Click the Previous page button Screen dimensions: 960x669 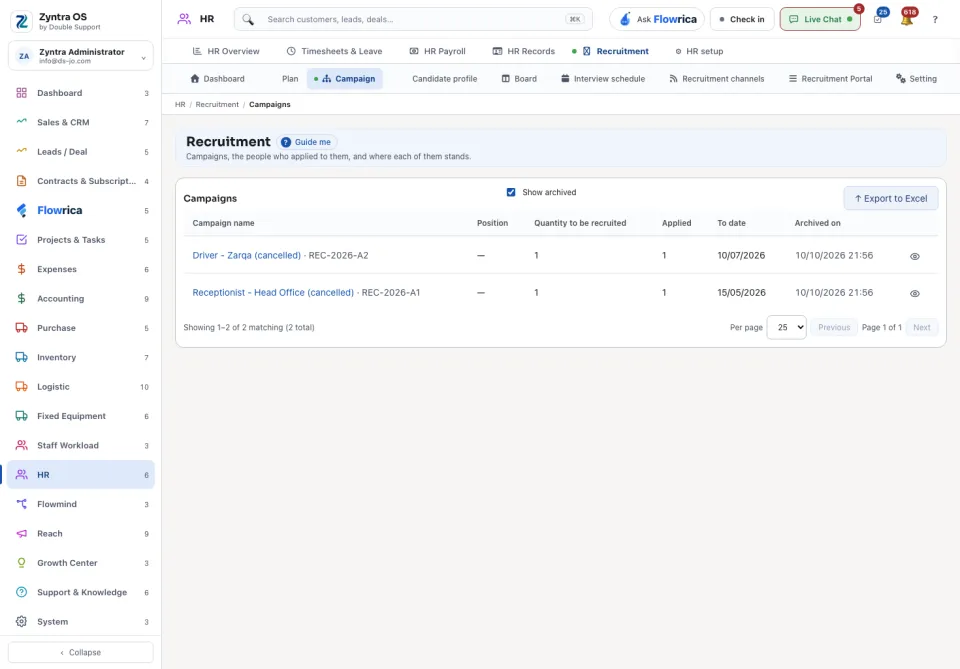pyautogui.click(x=834, y=327)
